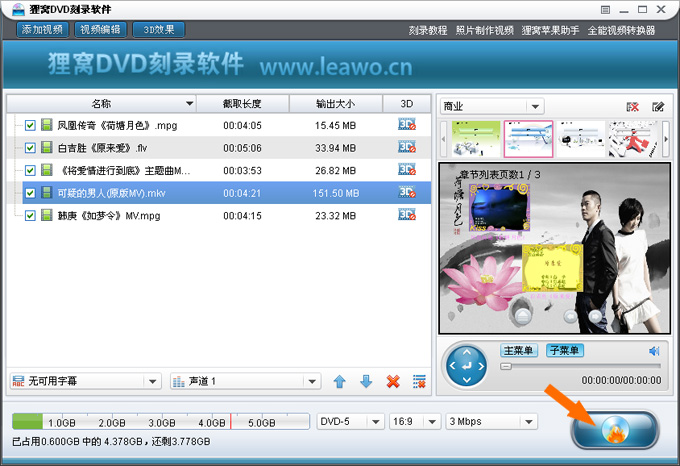Click the 截取长度 column header
Image resolution: width=680 pixels, height=466 pixels.
[x=242, y=104]
